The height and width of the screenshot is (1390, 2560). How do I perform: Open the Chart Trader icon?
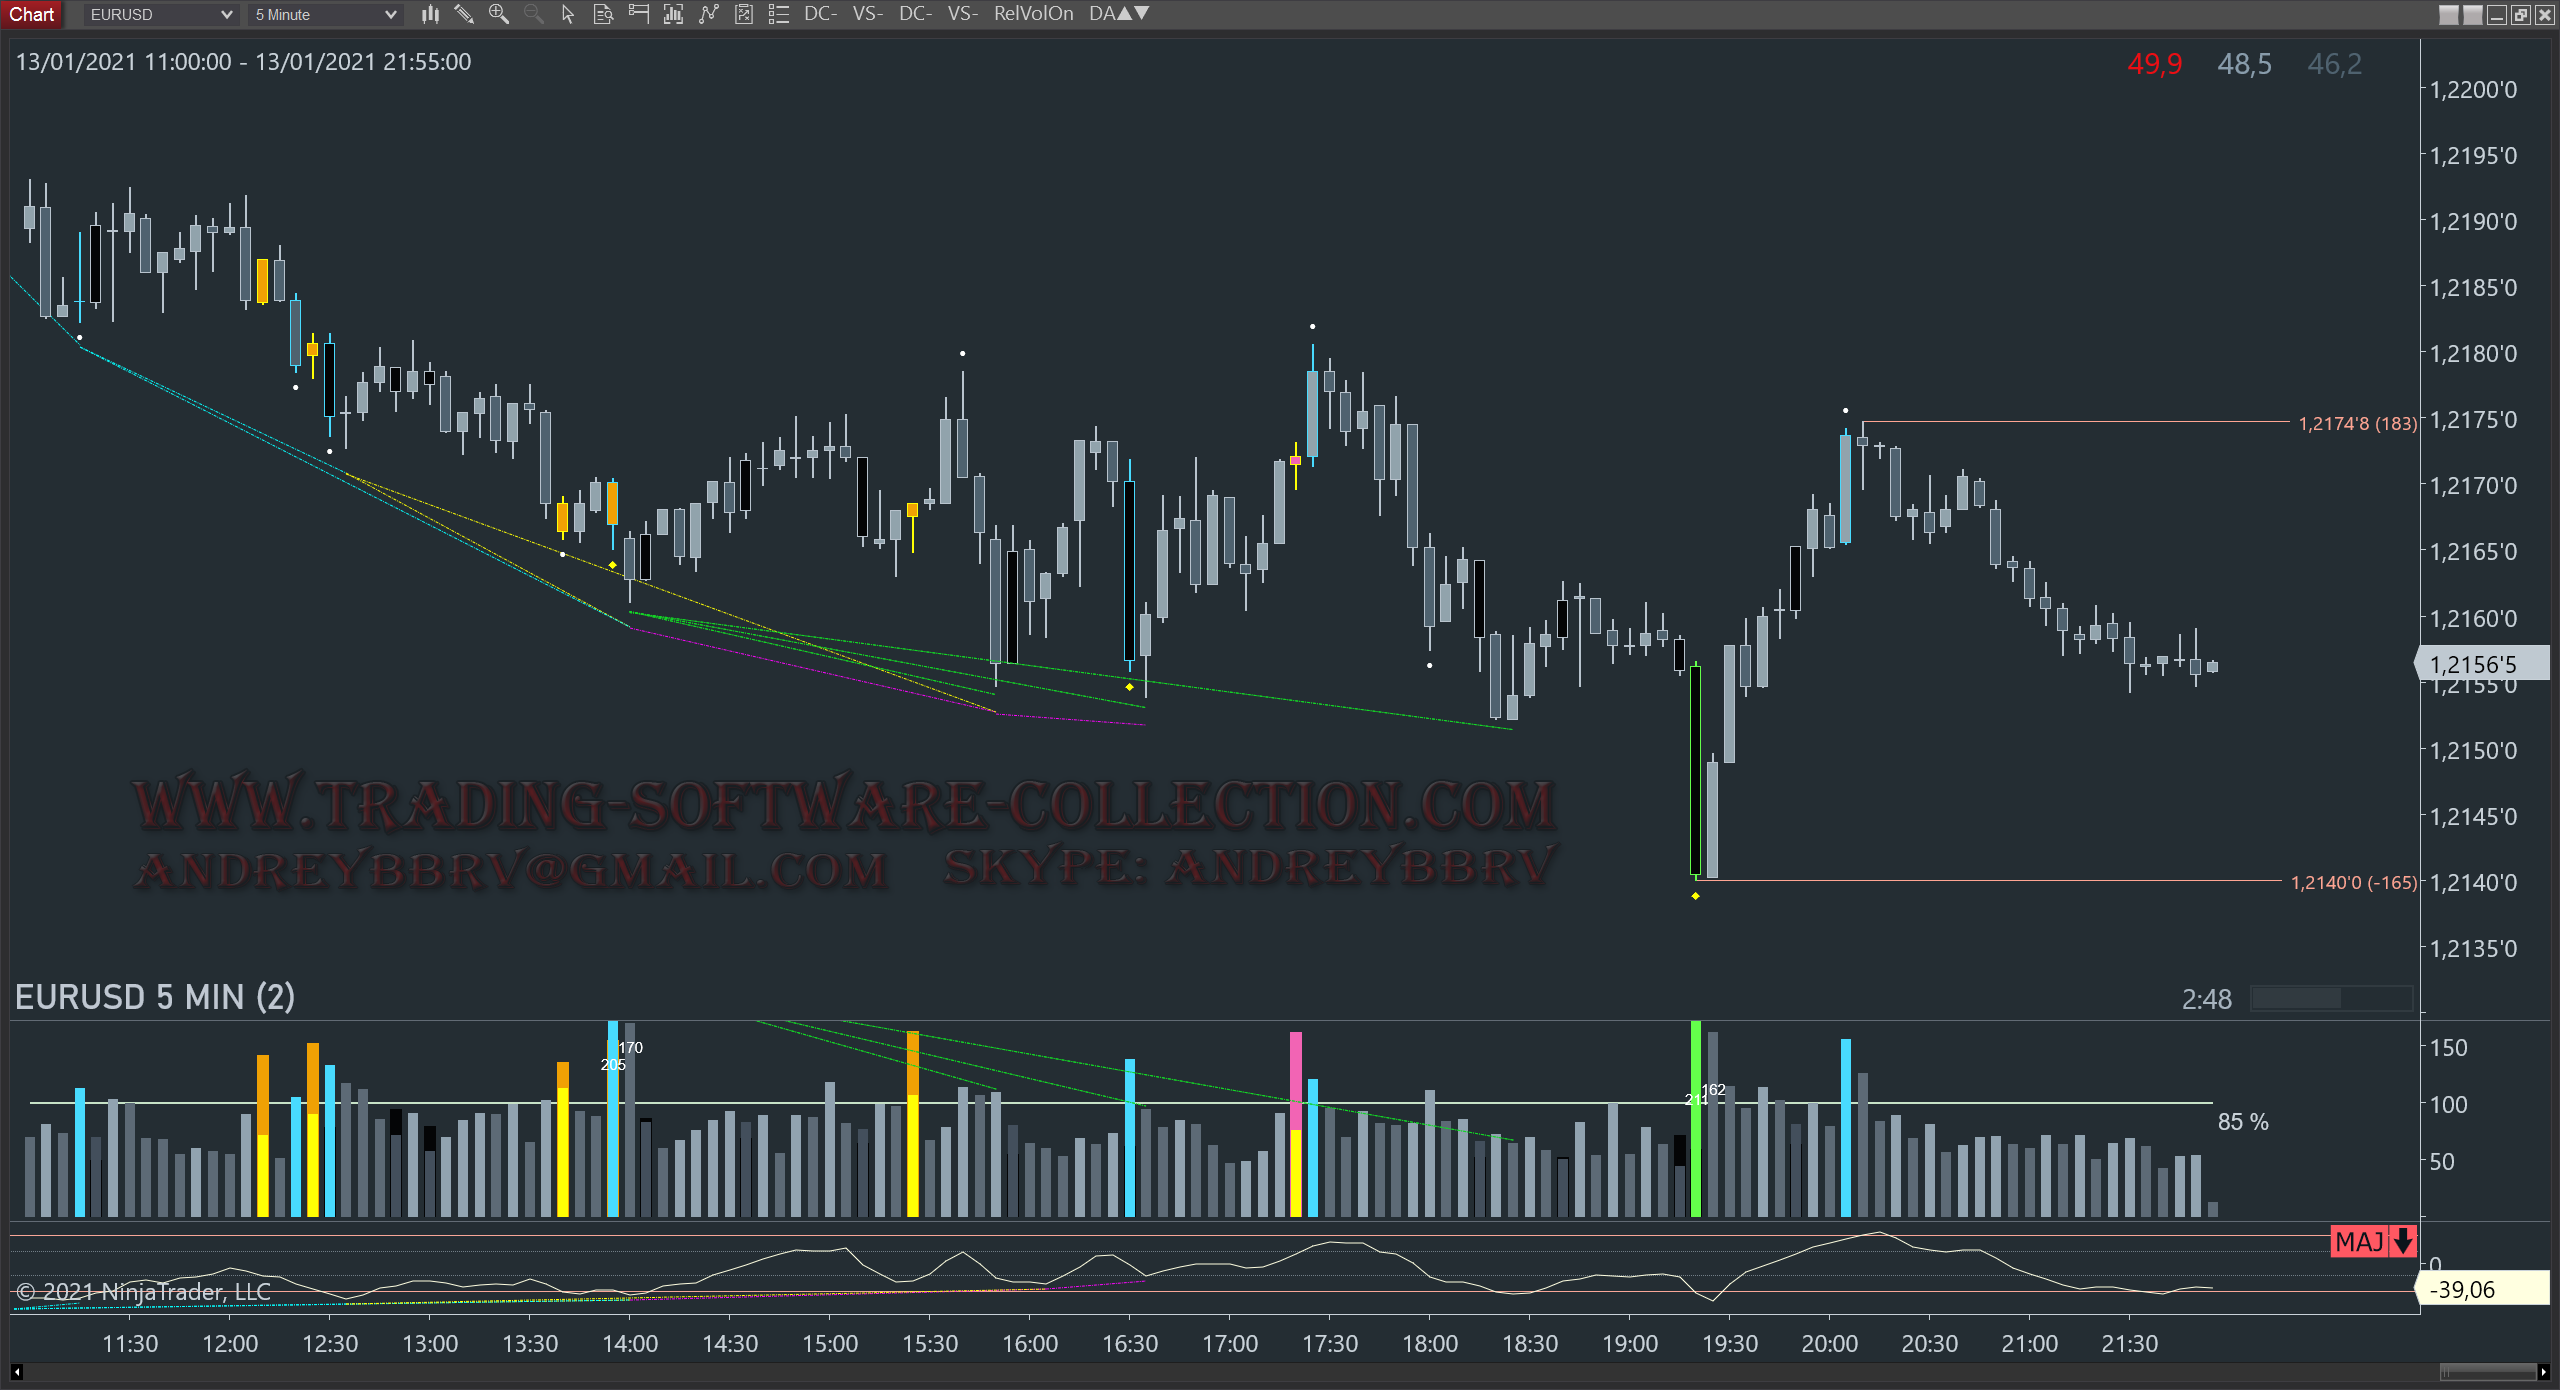pyautogui.click(x=638, y=14)
